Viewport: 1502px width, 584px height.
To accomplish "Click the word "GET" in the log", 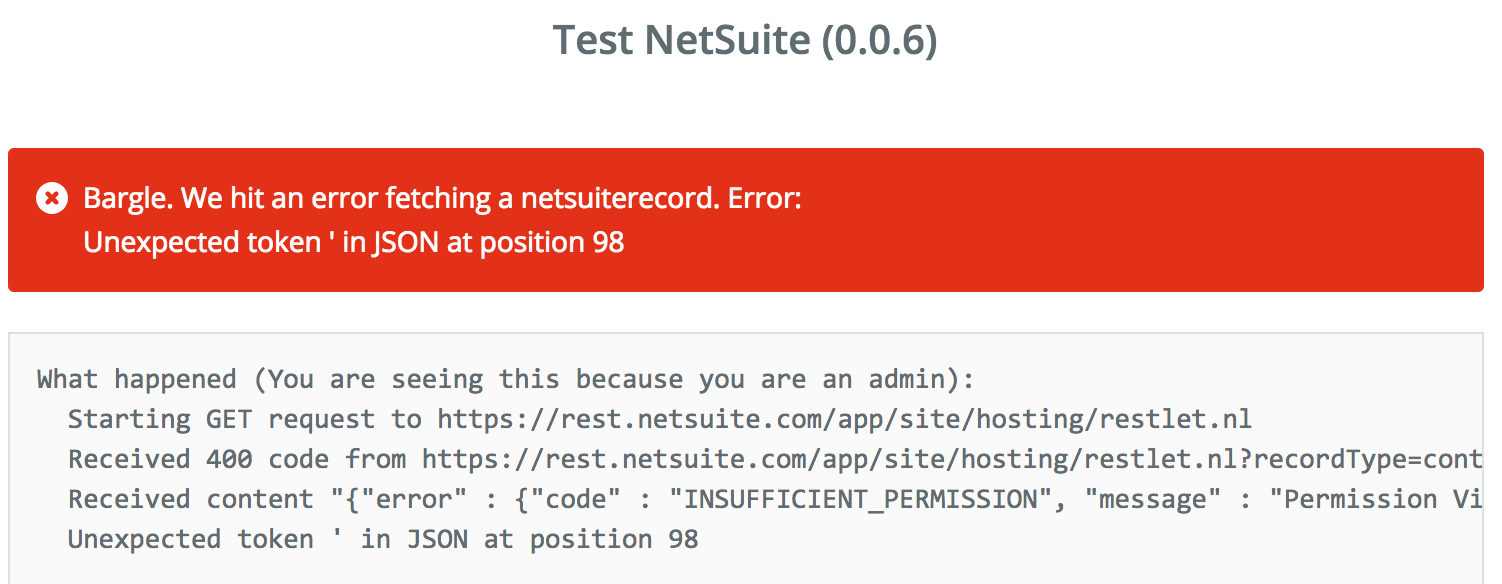I will click(x=229, y=420).
